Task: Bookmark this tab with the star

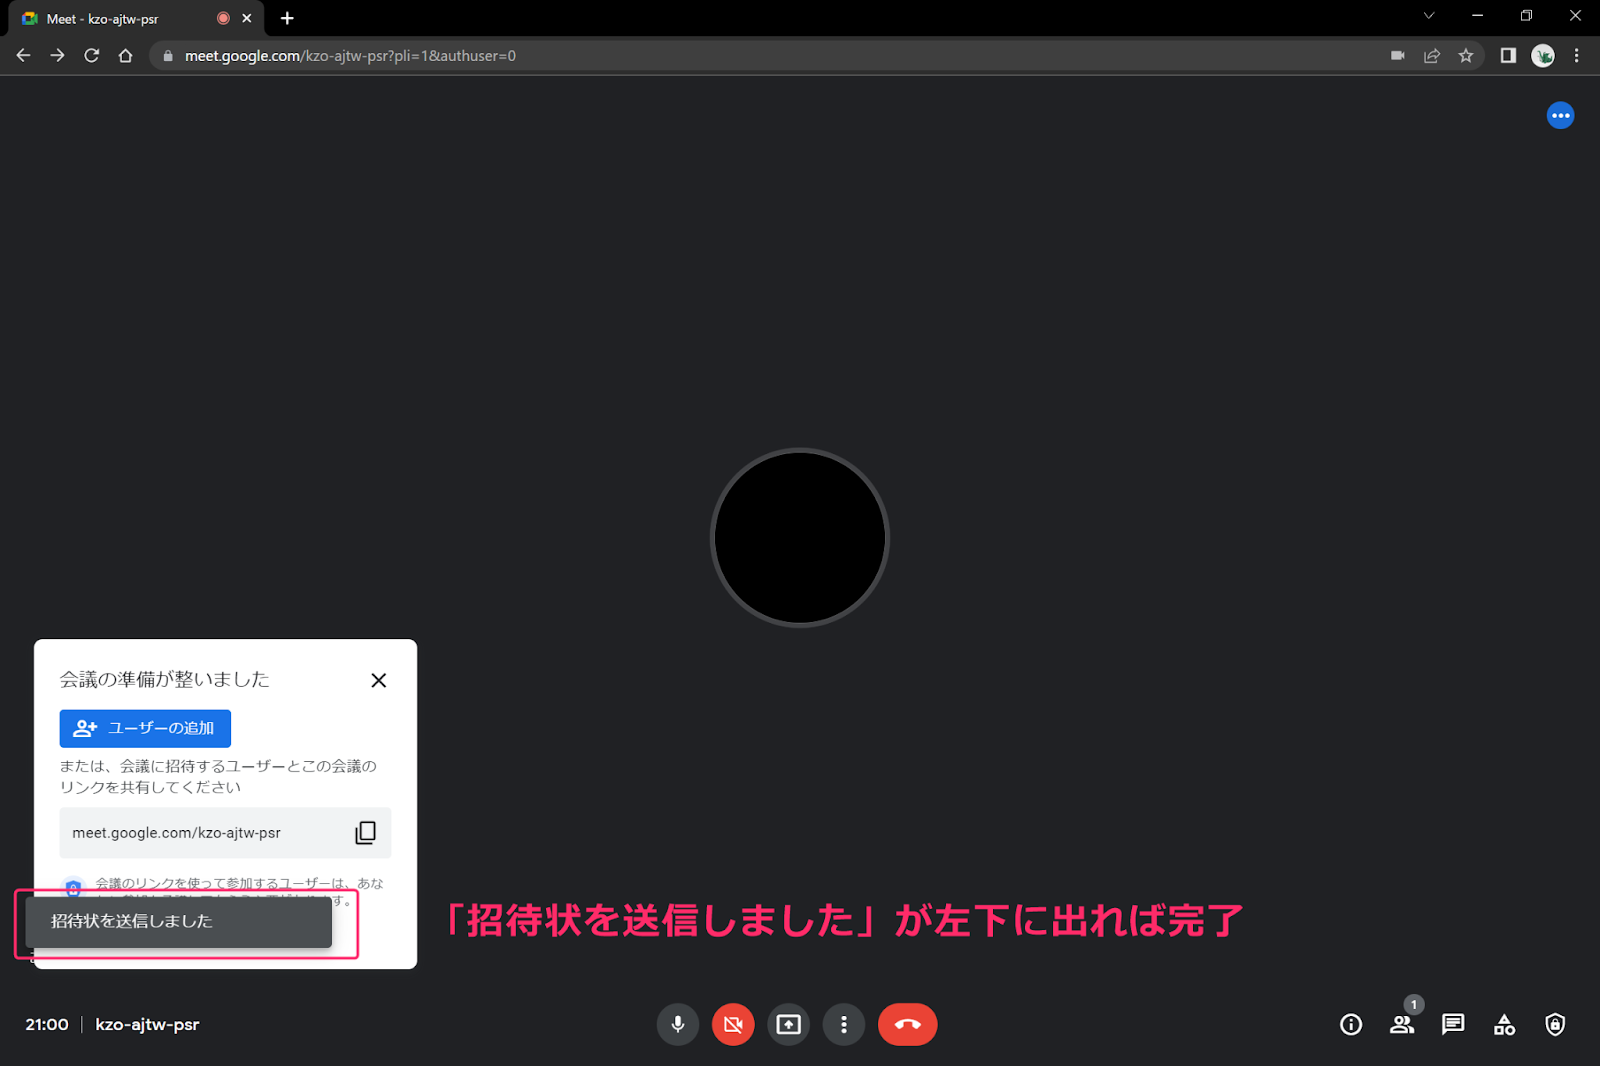Action: pyautogui.click(x=1466, y=56)
